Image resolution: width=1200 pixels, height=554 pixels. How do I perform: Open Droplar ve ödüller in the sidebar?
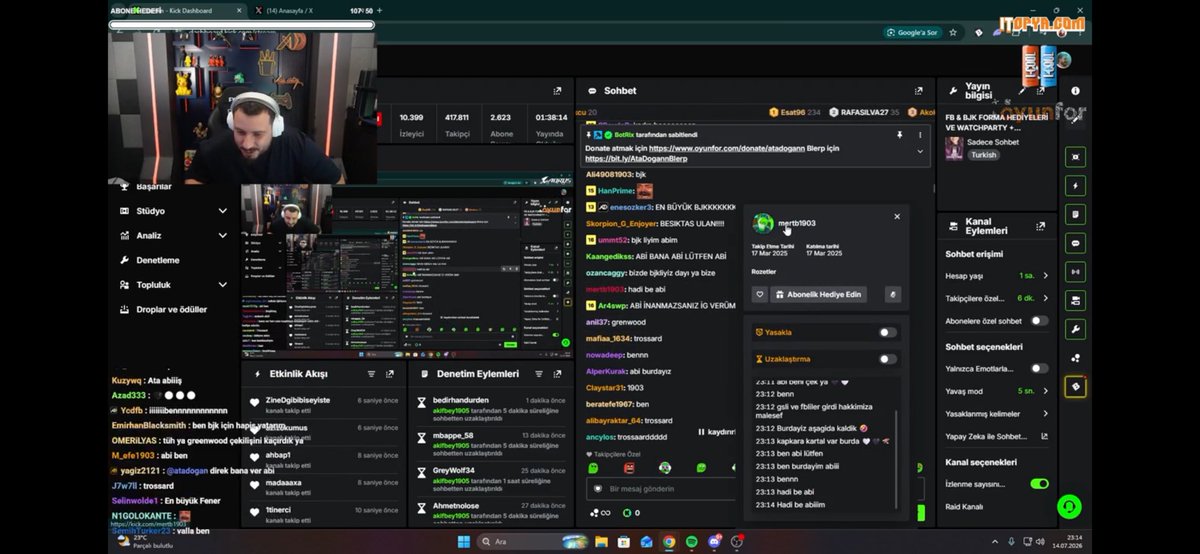[x=171, y=309]
